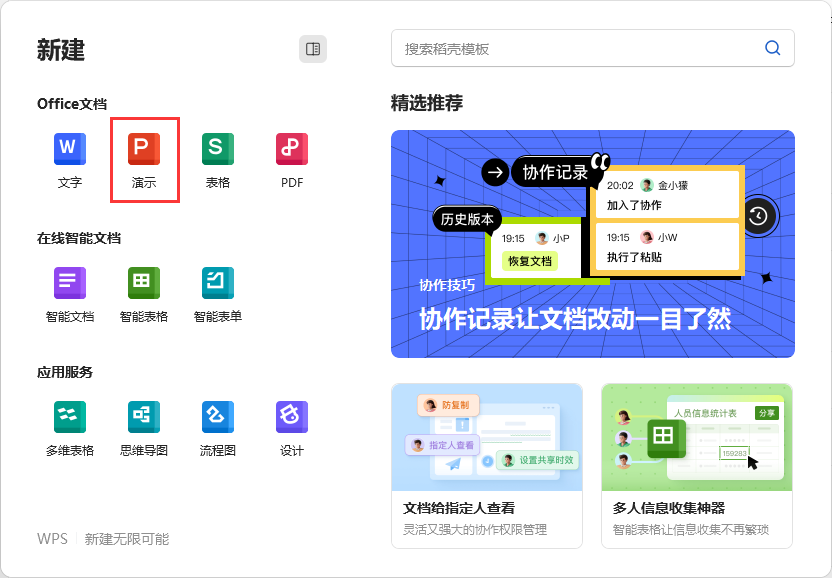Click the 在线智能文档 section heading
The image size is (832, 578).
pos(79,238)
